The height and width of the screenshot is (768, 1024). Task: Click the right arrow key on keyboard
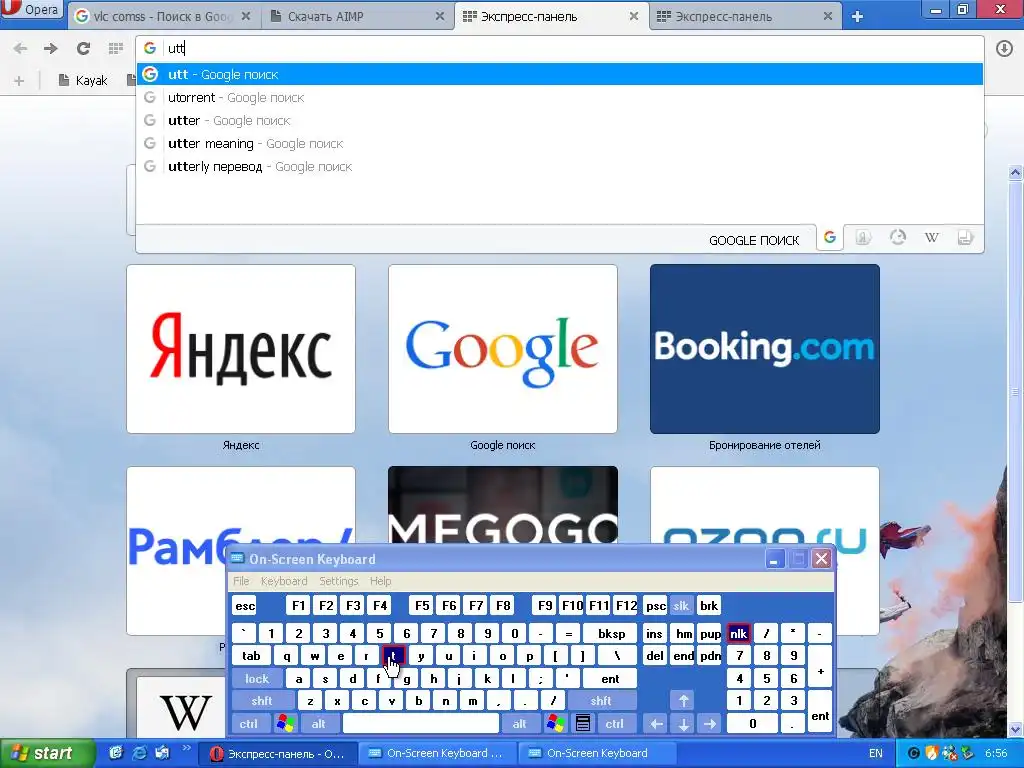(710, 724)
